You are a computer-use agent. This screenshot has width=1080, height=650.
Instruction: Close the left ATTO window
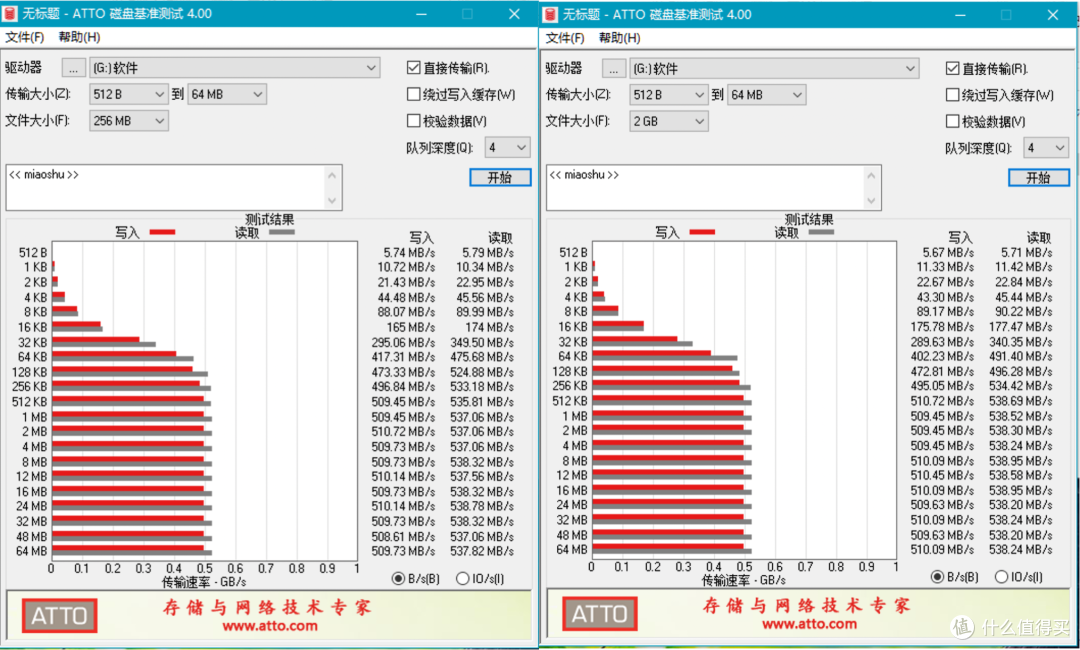tap(514, 14)
